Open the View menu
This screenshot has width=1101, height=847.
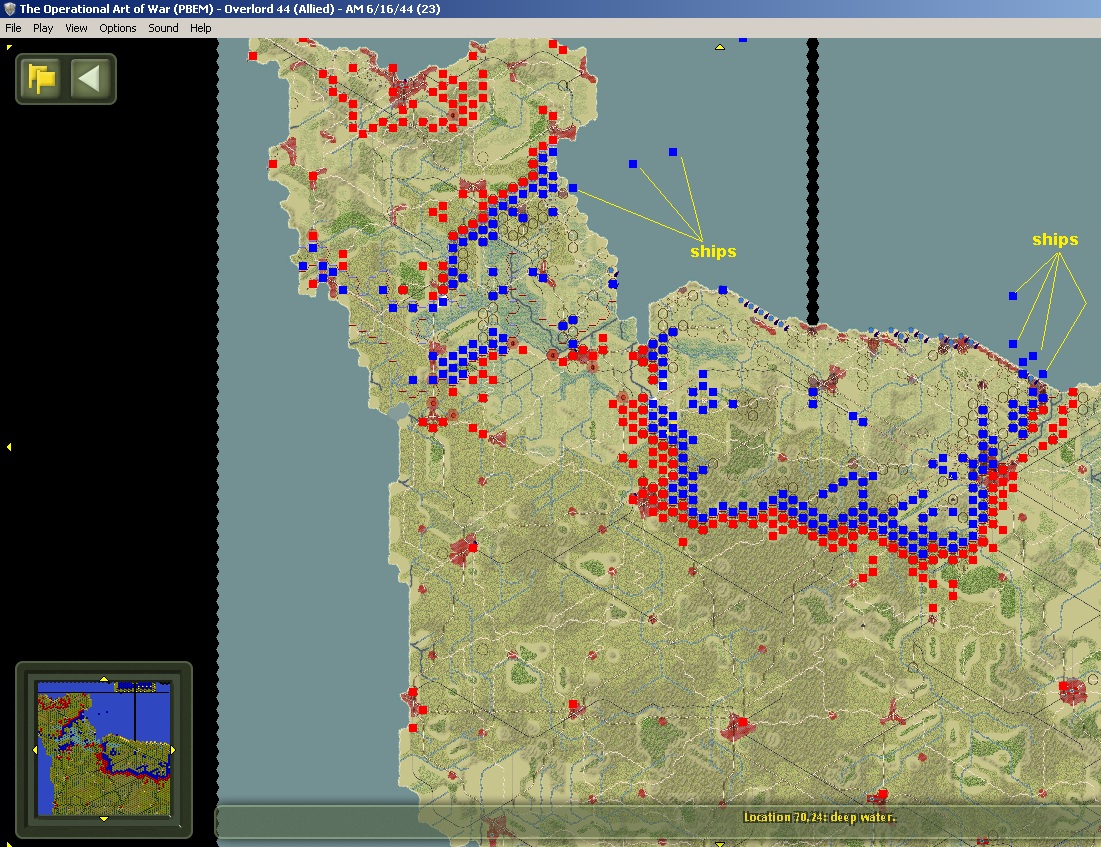[x=76, y=28]
